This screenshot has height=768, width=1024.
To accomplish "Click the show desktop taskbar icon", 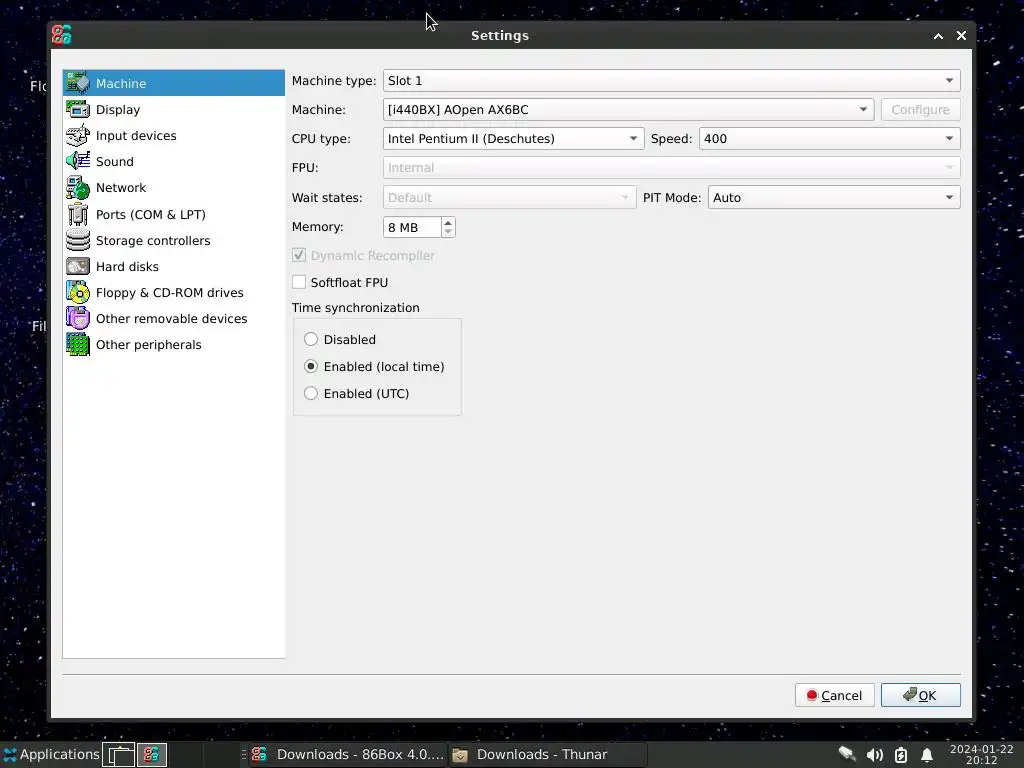I will (x=119, y=755).
